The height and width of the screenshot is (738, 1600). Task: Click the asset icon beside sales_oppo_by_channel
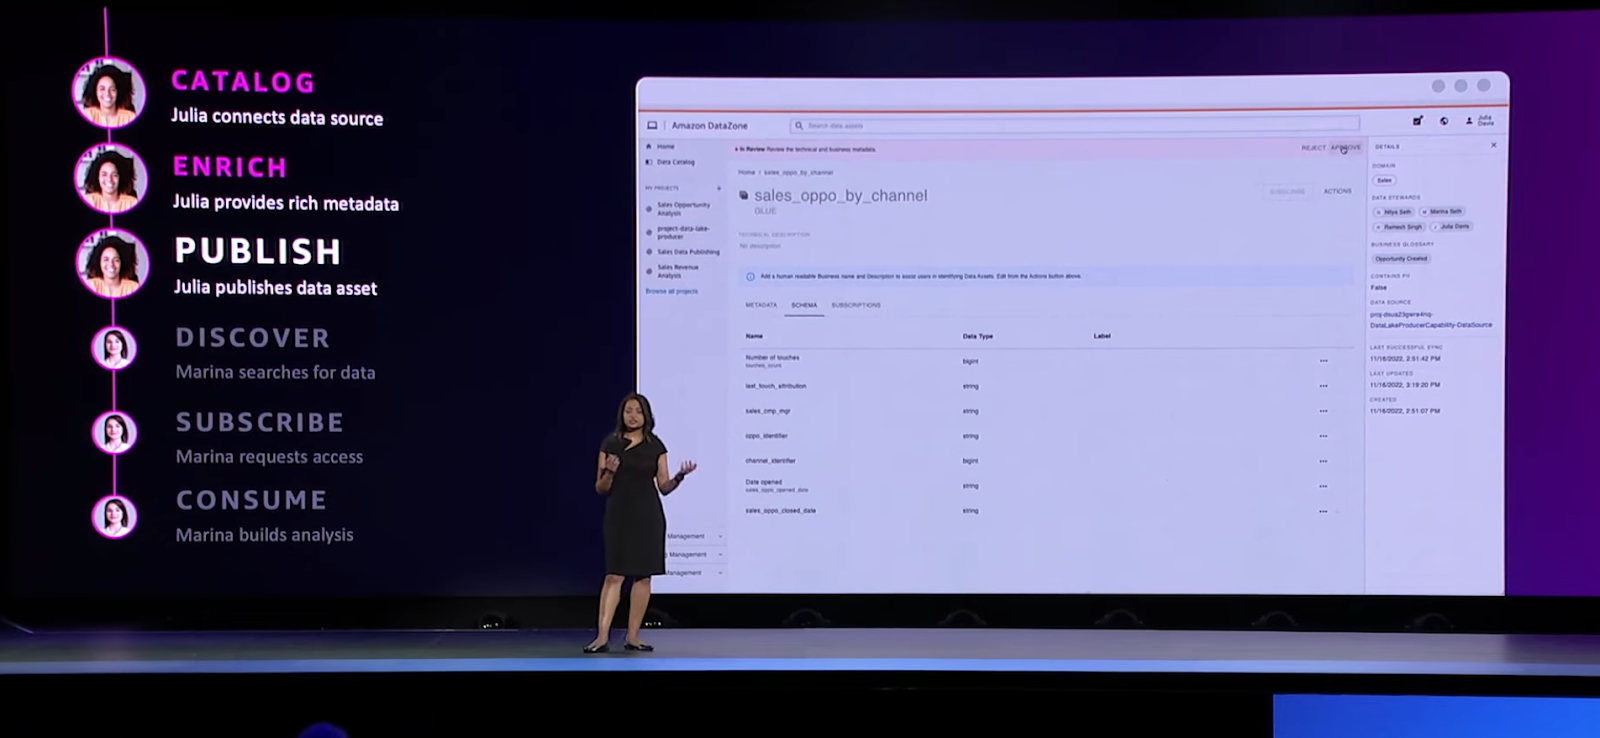pyautogui.click(x=743, y=195)
